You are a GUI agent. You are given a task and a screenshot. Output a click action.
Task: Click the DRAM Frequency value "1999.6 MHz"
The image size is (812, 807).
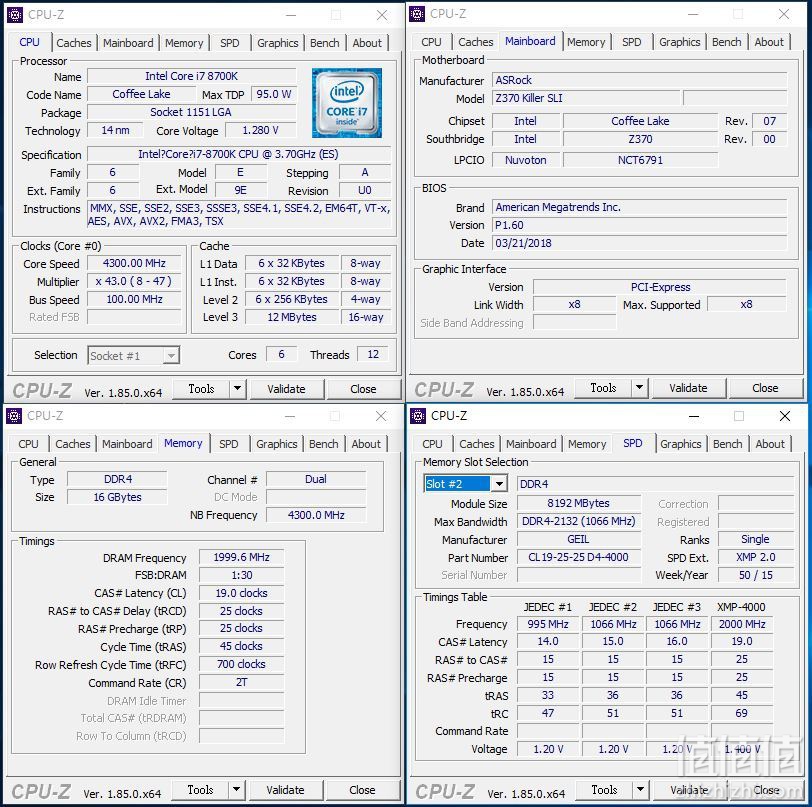[241, 557]
